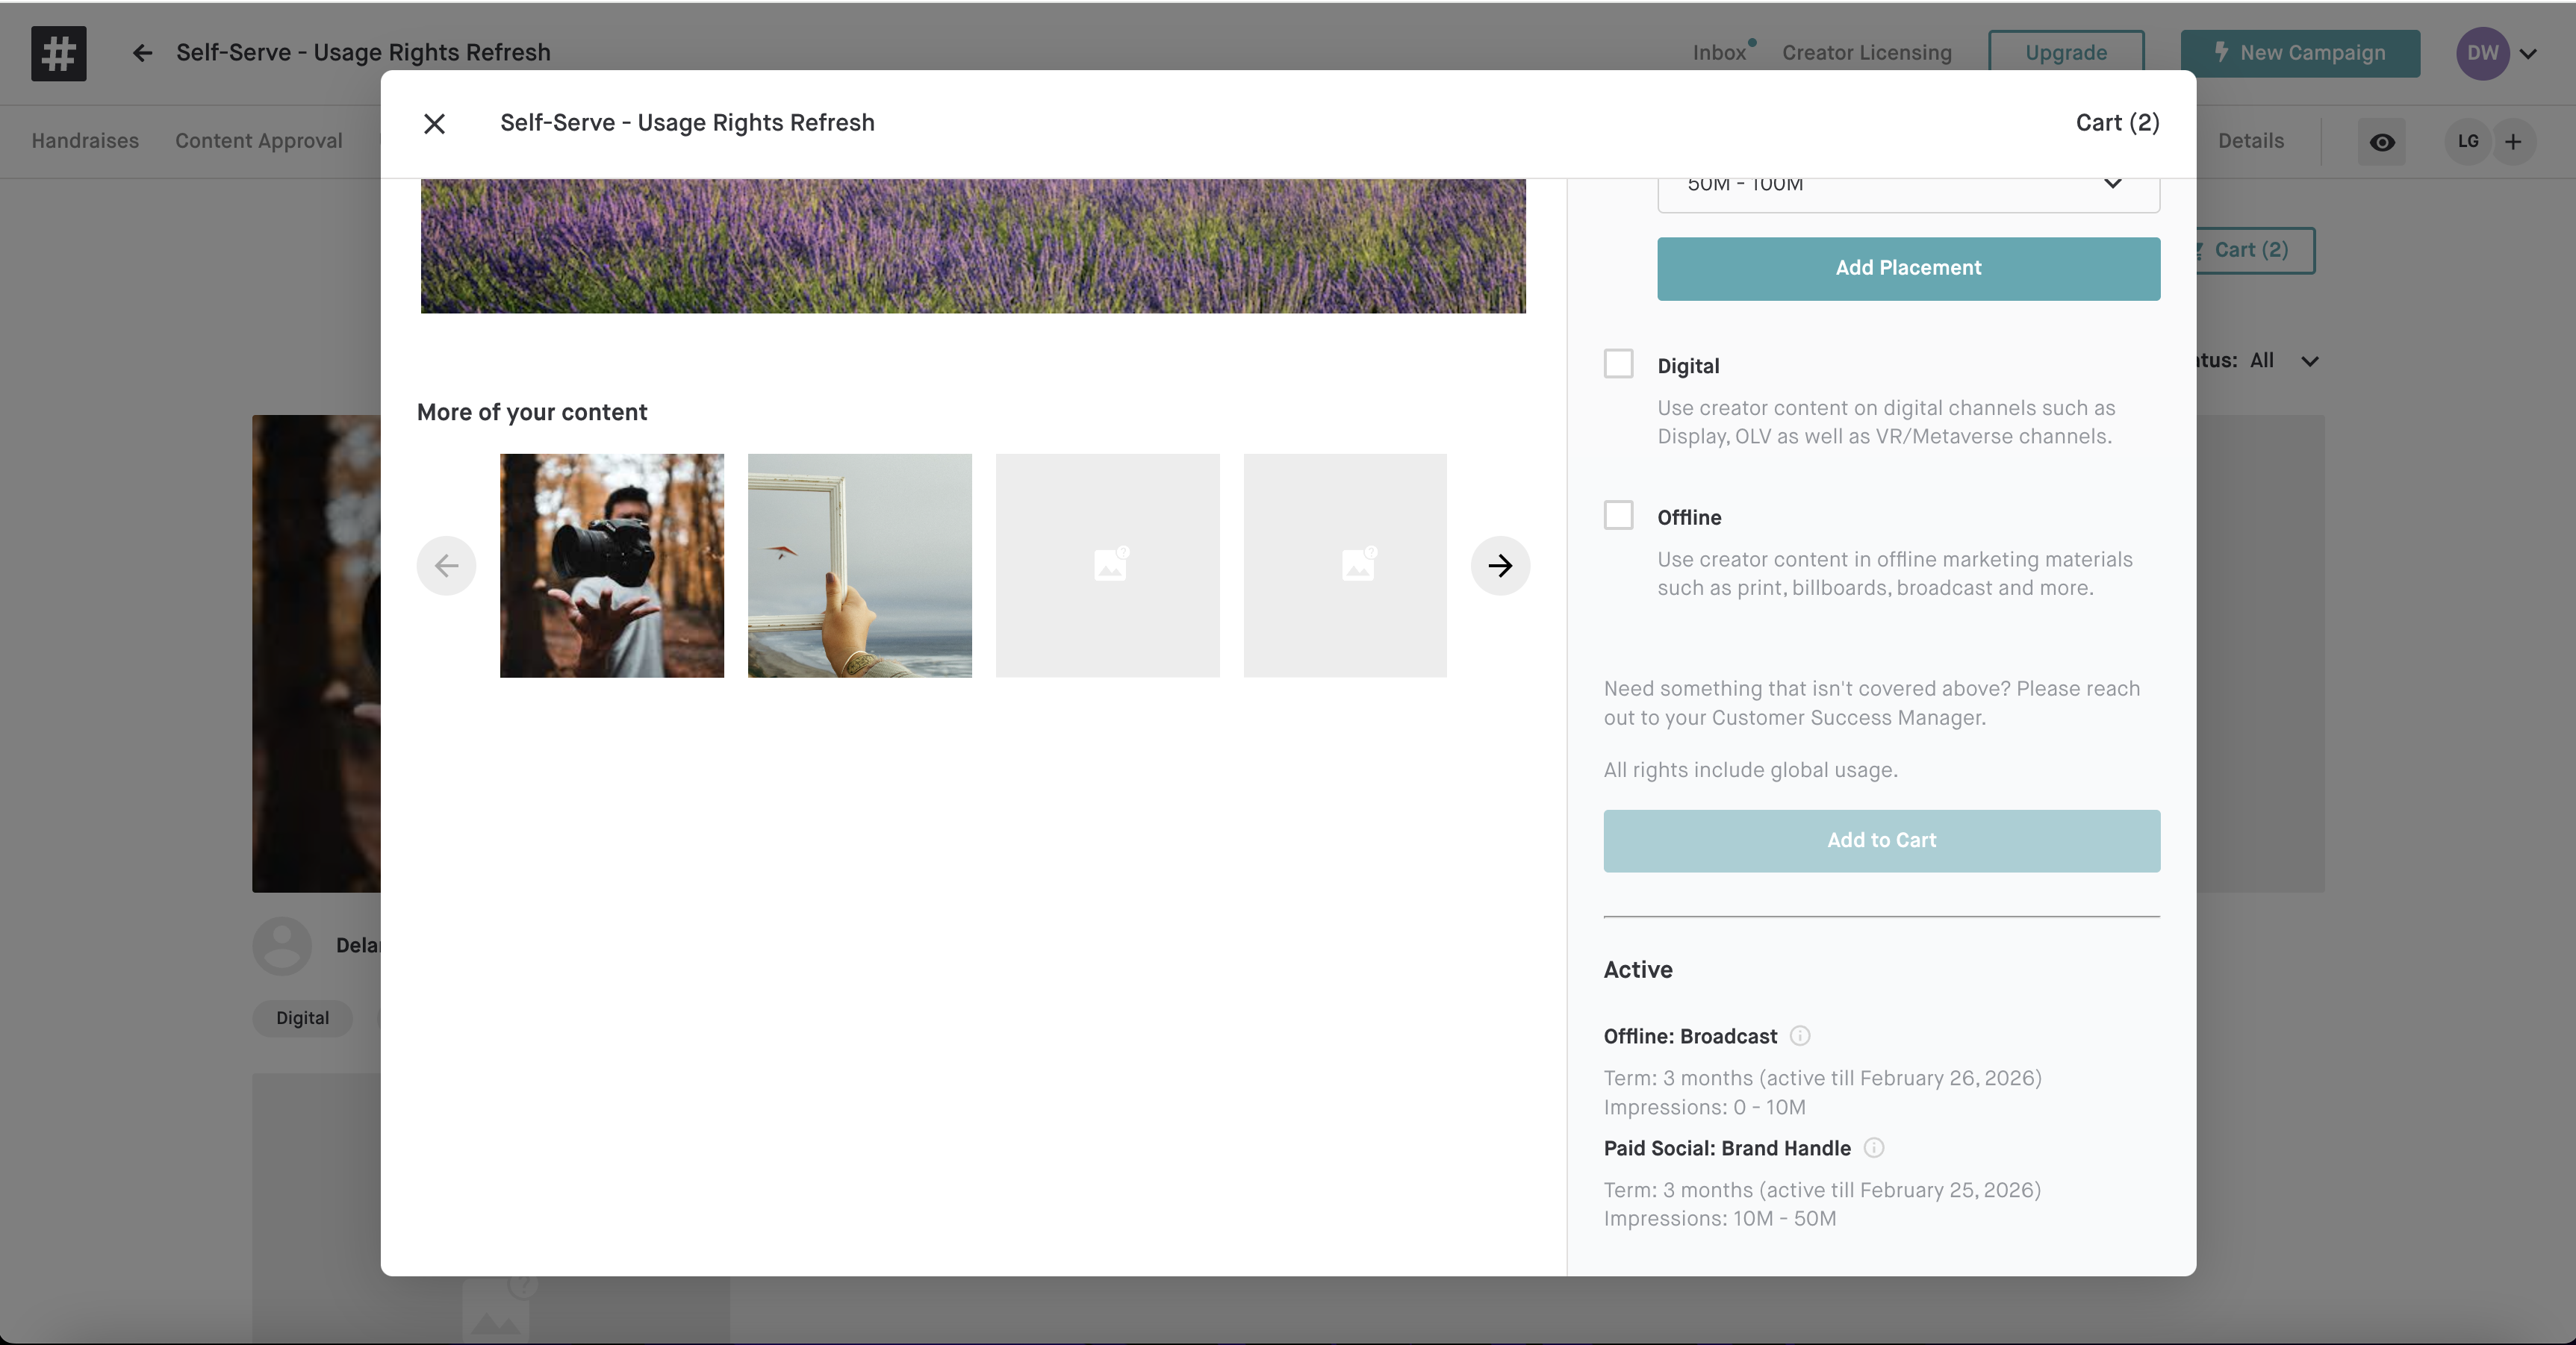The height and width of the screenshot is (1345, 2576).
Task: Expand the Status: All filter dropdown
Action: [2308, 361]
